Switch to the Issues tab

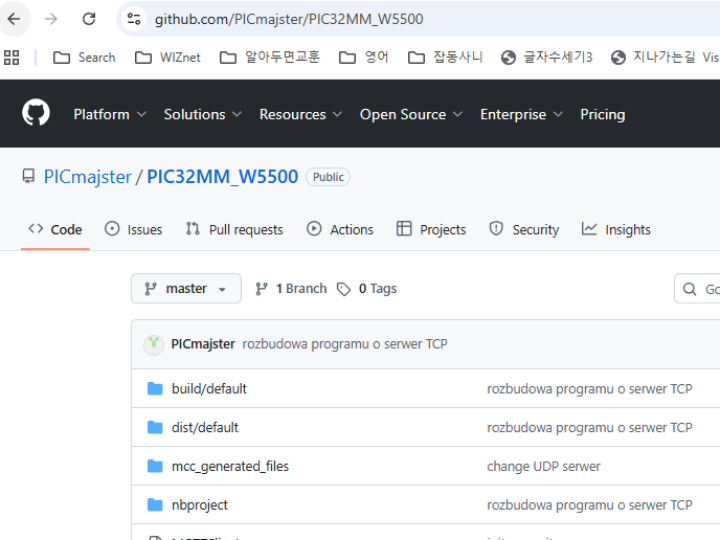click(x=134, y=230)
